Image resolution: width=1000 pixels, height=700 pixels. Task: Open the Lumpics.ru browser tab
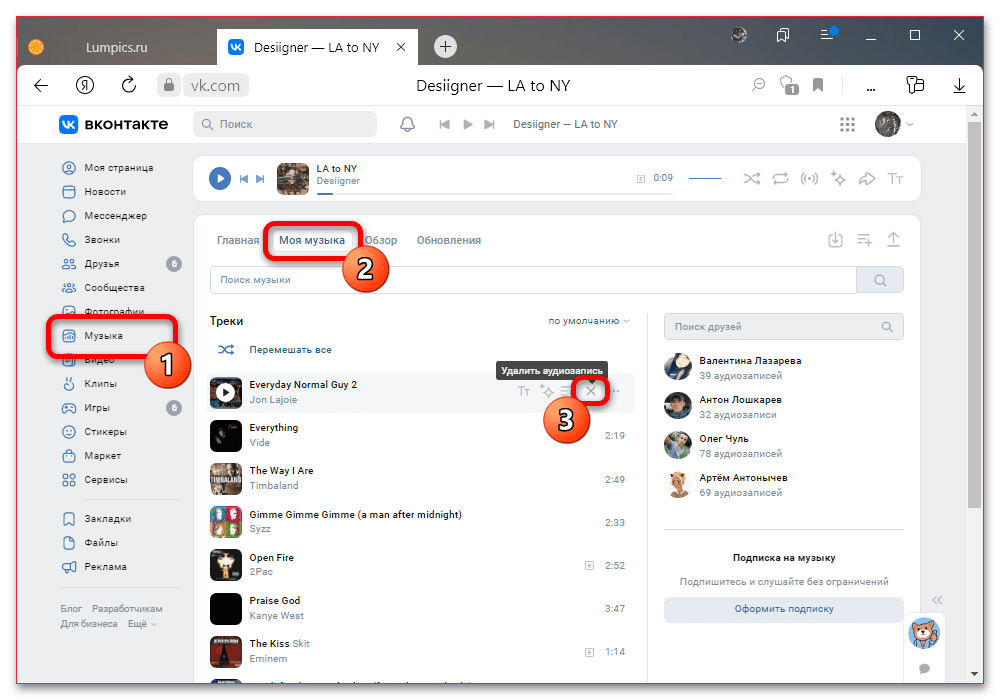[117, 47]
